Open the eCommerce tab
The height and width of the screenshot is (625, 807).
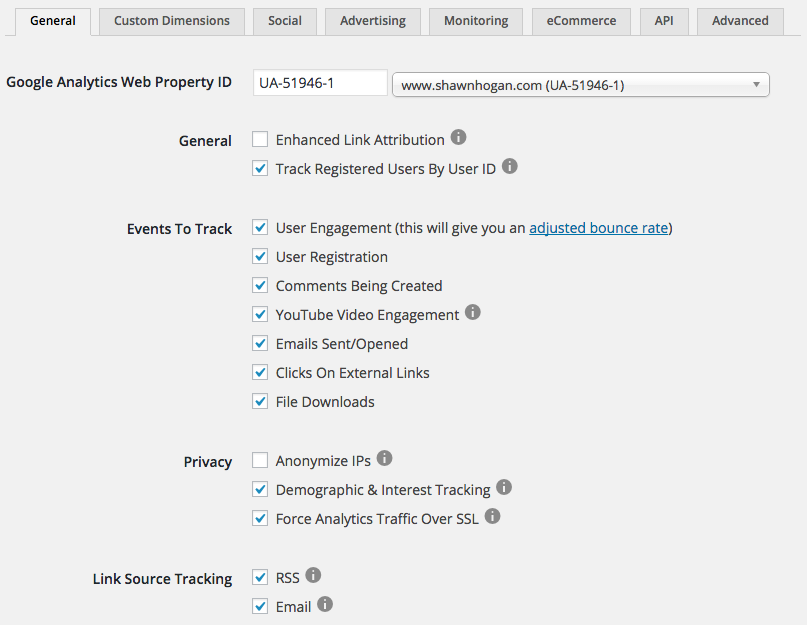coord(582,21)
